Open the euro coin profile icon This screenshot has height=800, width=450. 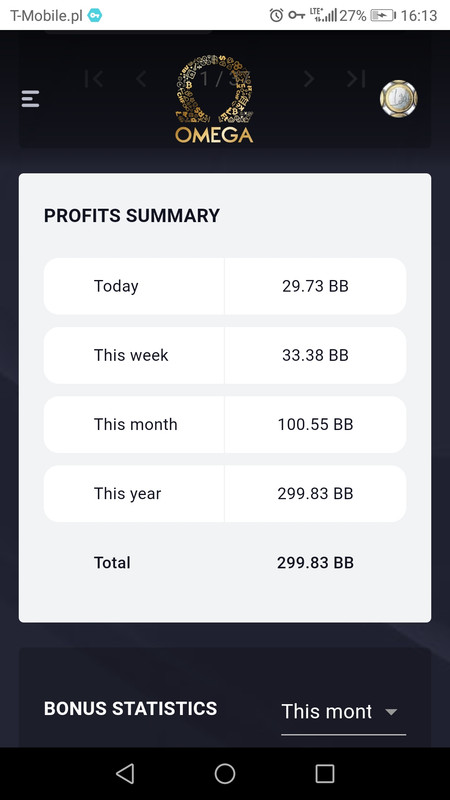click(x=398, y=98)
